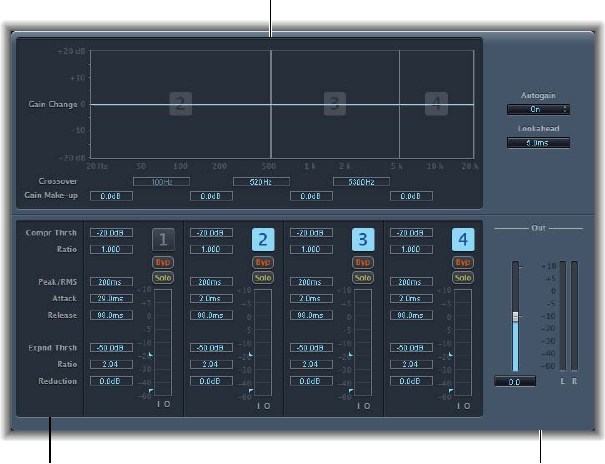The height and width of the screenshot is (464, 605).
Task: Click band 1 Attack 29.0ms field
Action: [x=111, y=299]
